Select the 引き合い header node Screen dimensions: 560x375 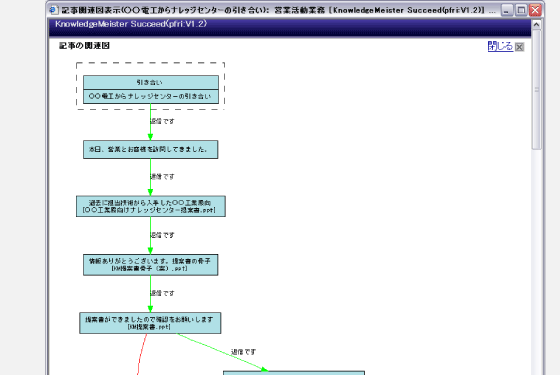coord(151,82)
